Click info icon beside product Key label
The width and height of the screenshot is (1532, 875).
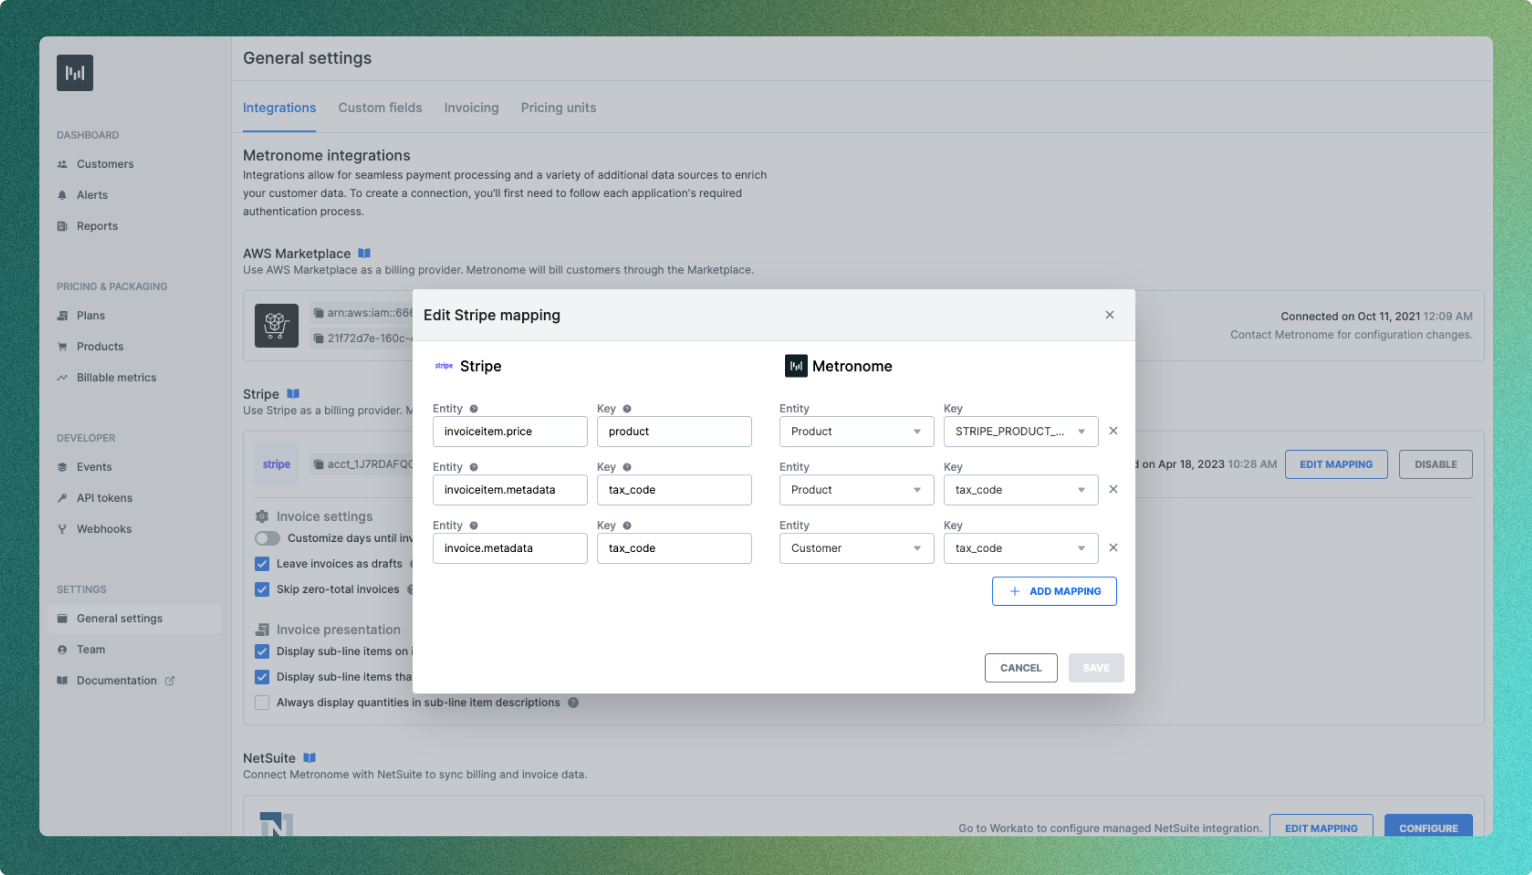pyautogui.click(x=627, y=409)
